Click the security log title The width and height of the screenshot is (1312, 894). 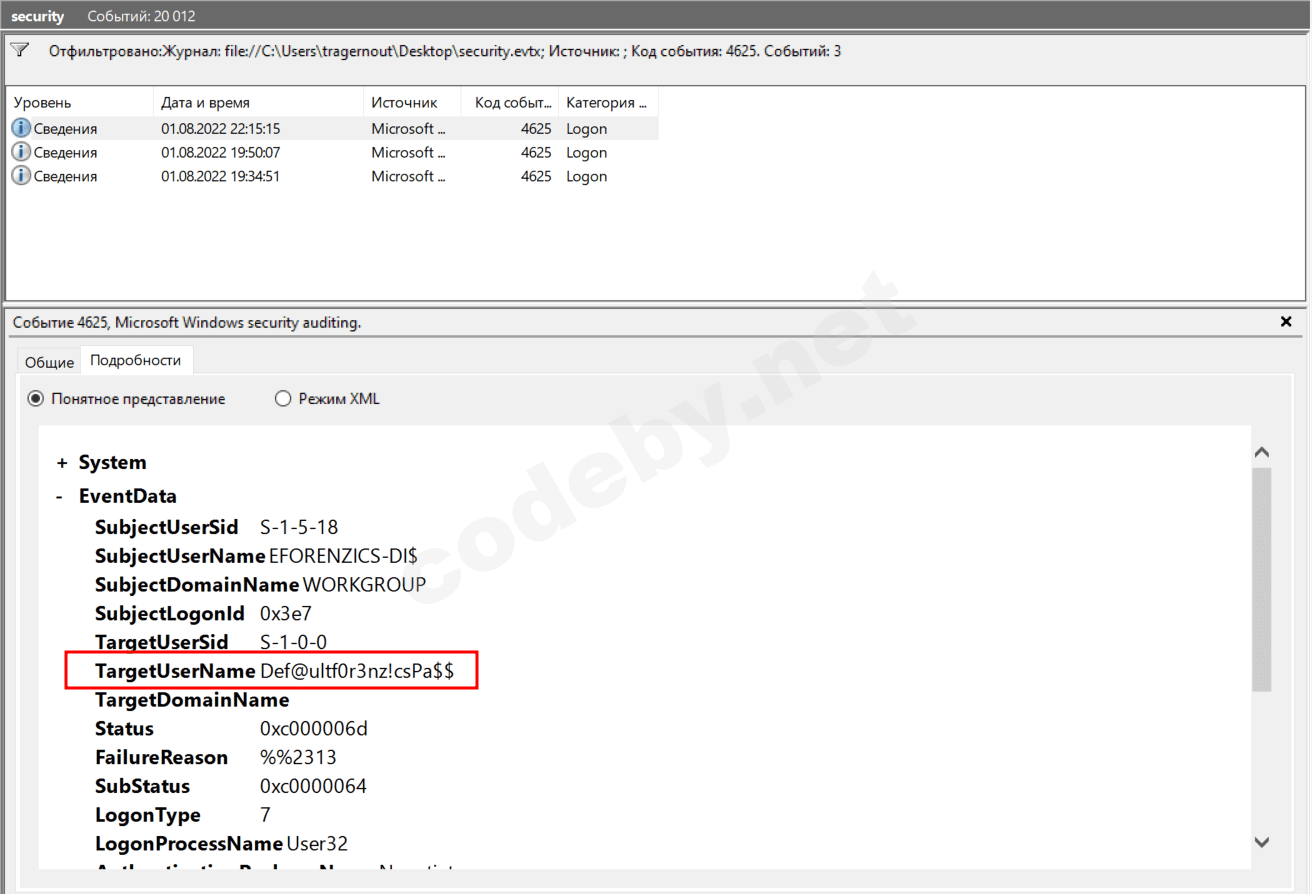[38, 16]
